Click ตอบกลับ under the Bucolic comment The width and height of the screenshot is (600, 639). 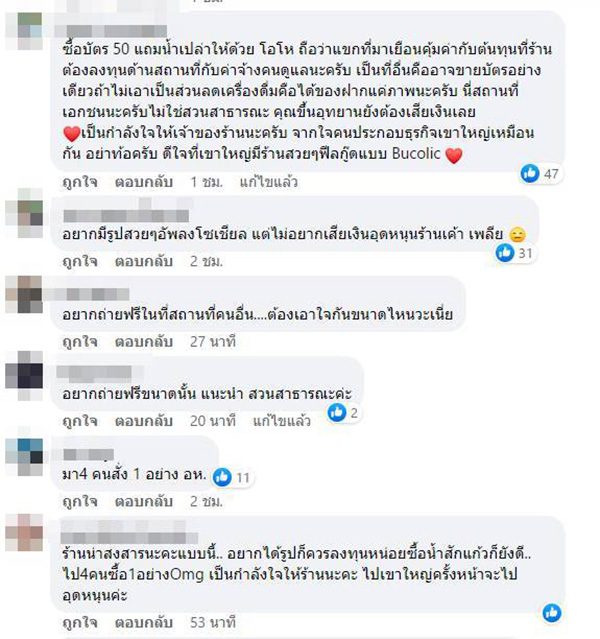point(144,182)
